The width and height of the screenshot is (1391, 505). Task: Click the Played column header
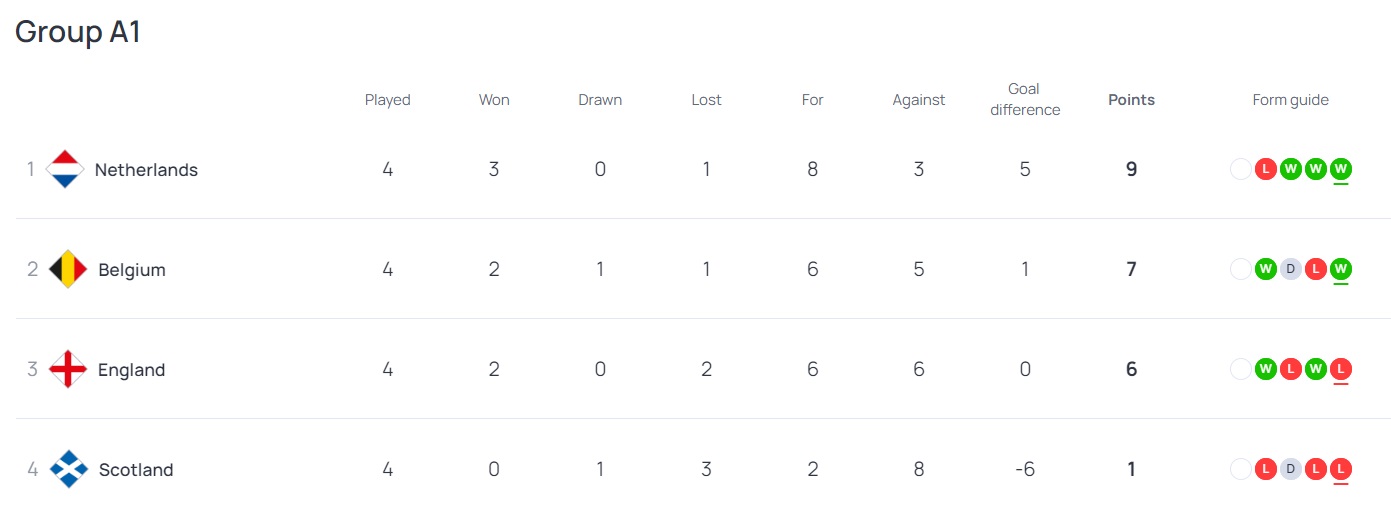click(x=387, y=100)
